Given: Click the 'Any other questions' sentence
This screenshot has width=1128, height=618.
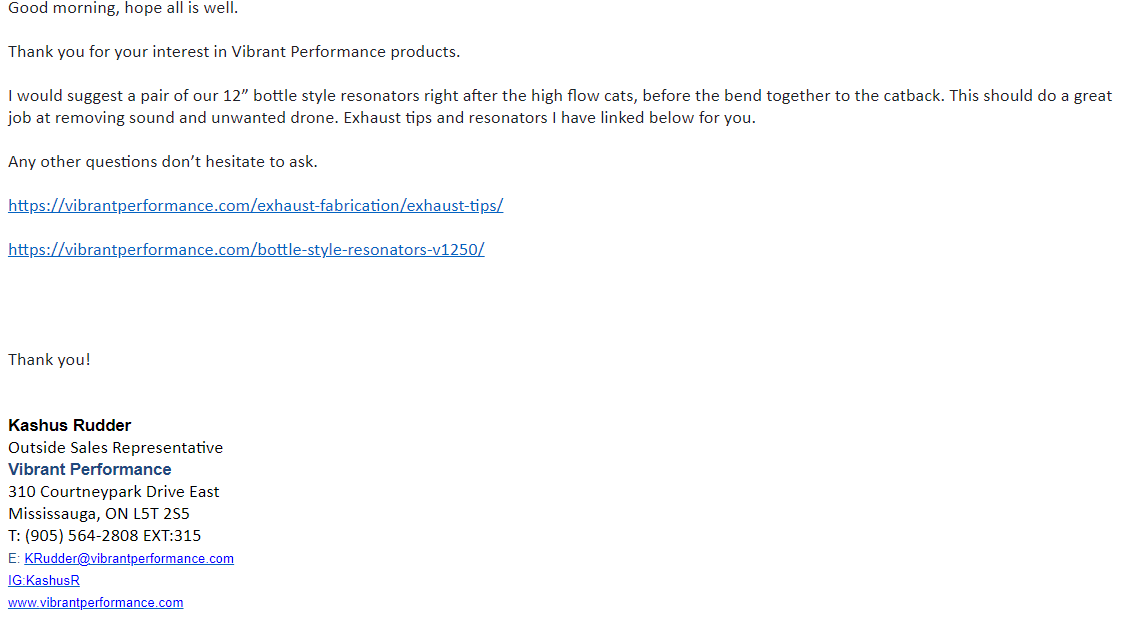Looking at the screenshot, I should (x=163, y=162).
